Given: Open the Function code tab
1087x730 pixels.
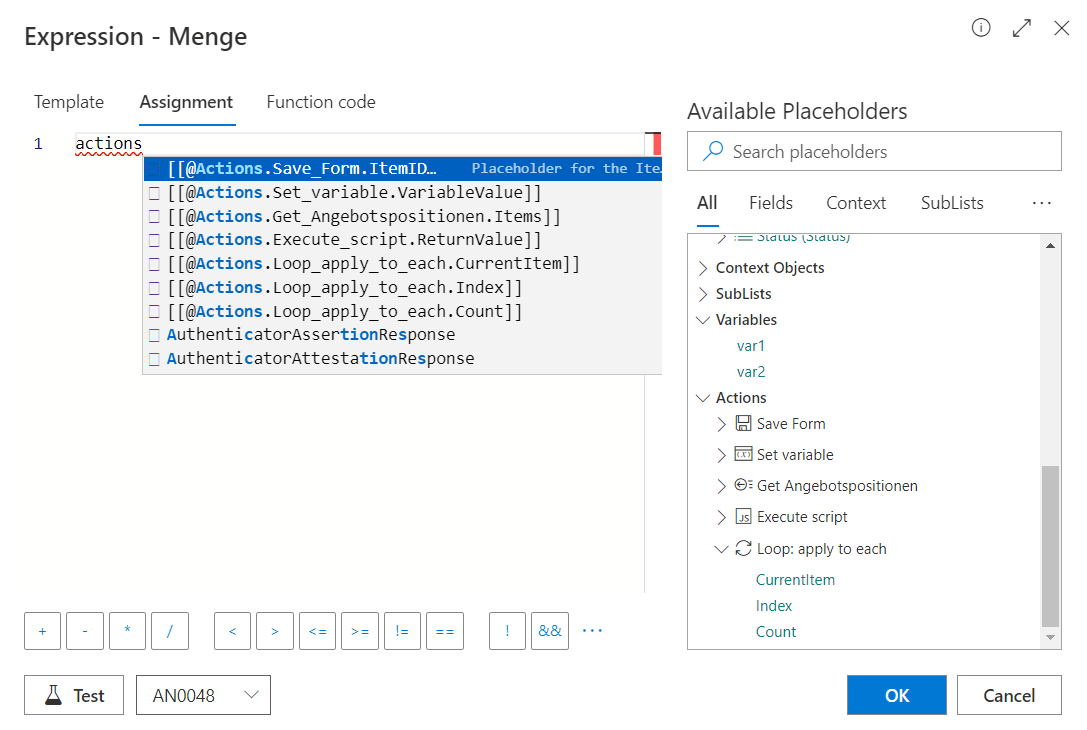Looking at the screenshot, I should coord(321,102).
